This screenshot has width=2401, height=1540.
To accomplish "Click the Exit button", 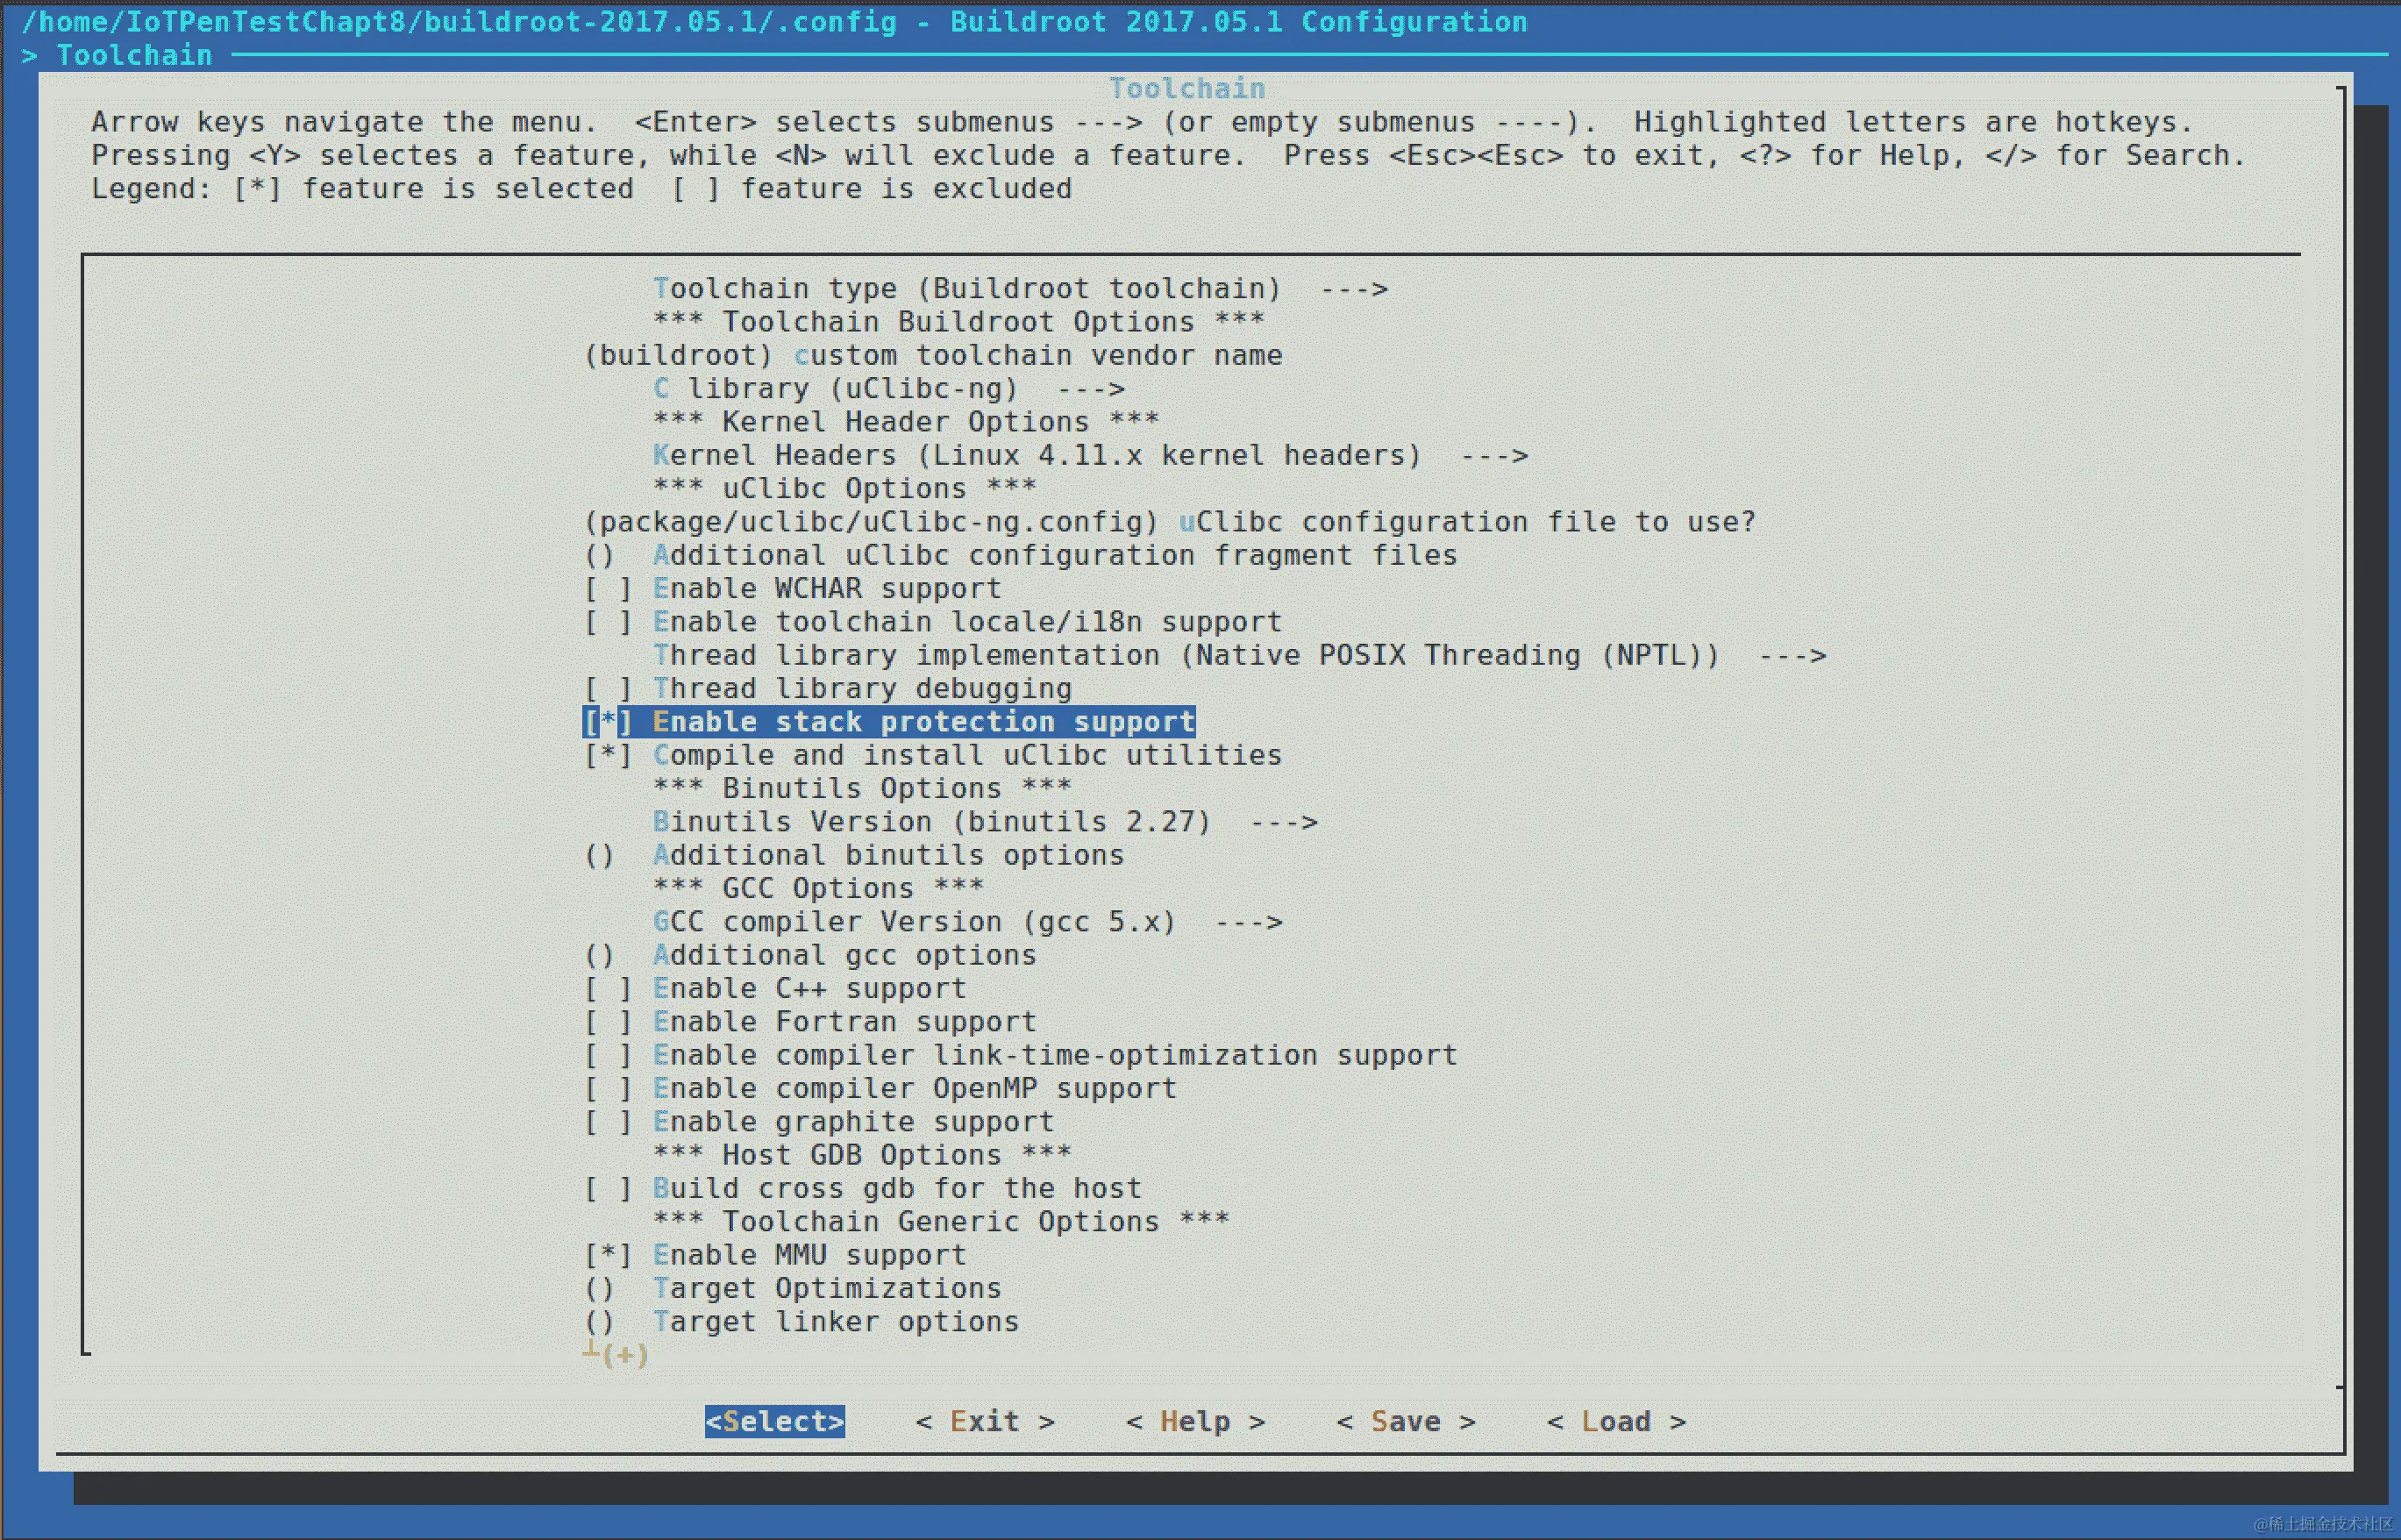I will [x=985, y=1422].
